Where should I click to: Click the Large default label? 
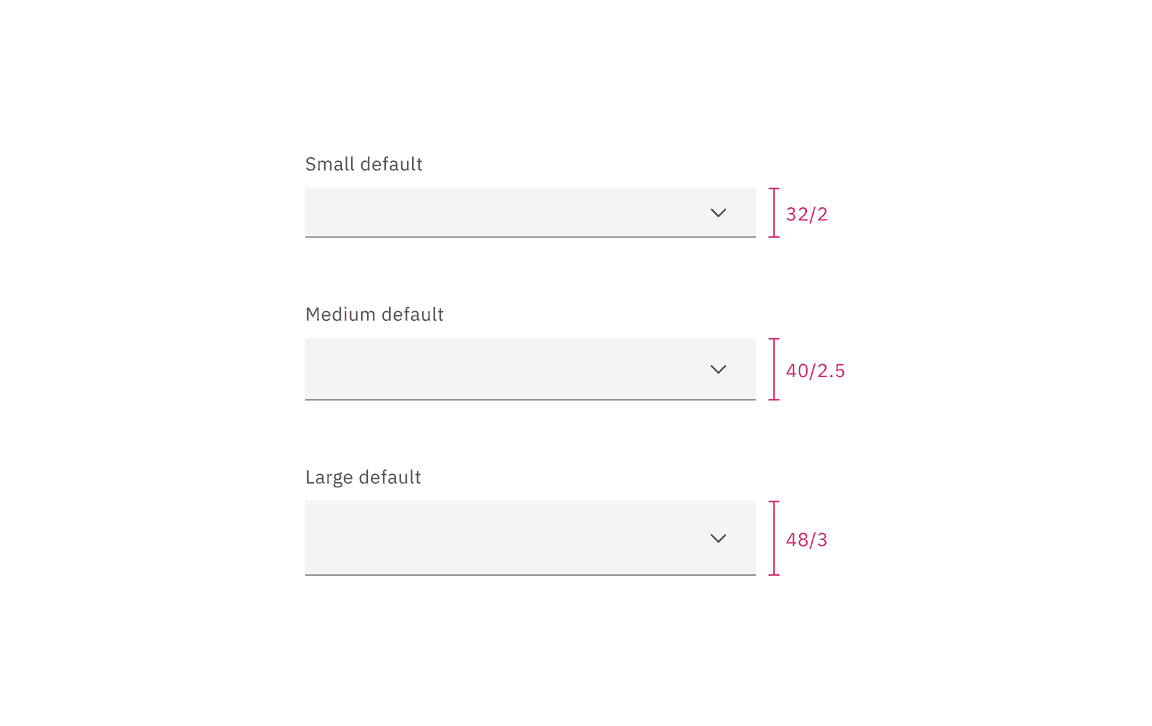click(363, 477)
